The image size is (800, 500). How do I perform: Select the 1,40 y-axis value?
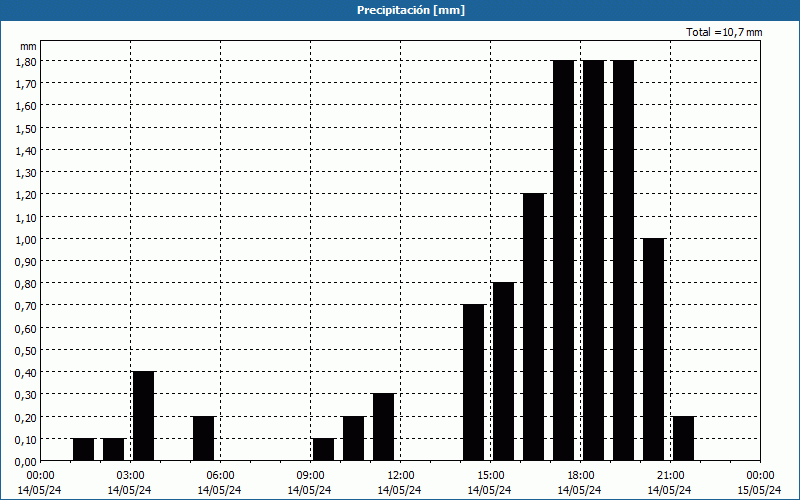[x=26, y=151]
